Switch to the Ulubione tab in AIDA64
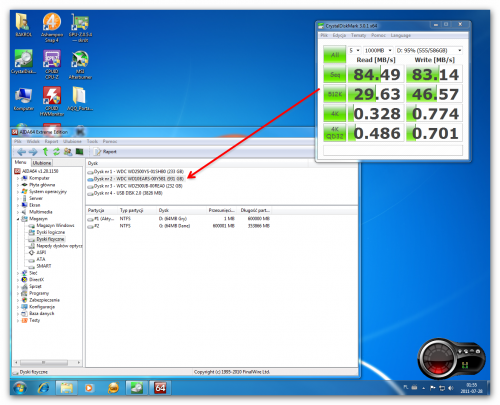 [42, 163]
